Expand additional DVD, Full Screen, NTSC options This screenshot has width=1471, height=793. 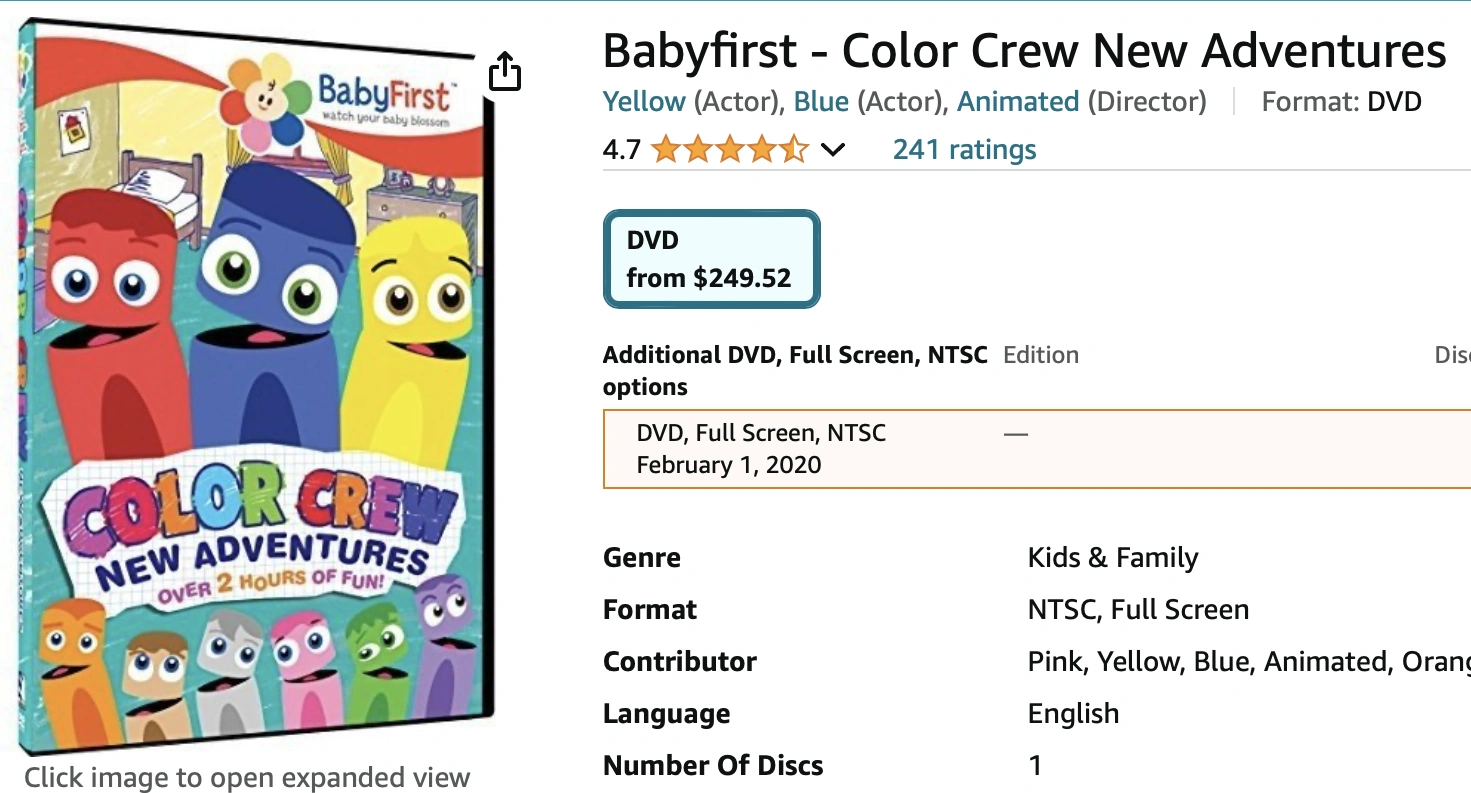795,370
